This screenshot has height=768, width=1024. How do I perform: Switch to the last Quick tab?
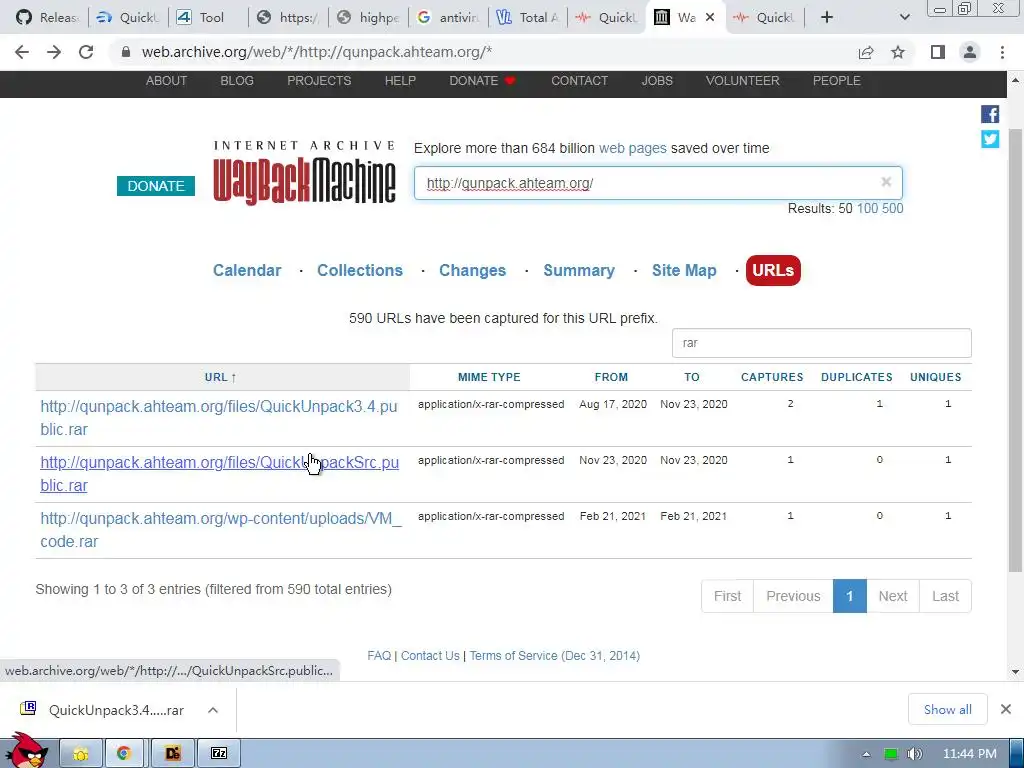(764, 18)
